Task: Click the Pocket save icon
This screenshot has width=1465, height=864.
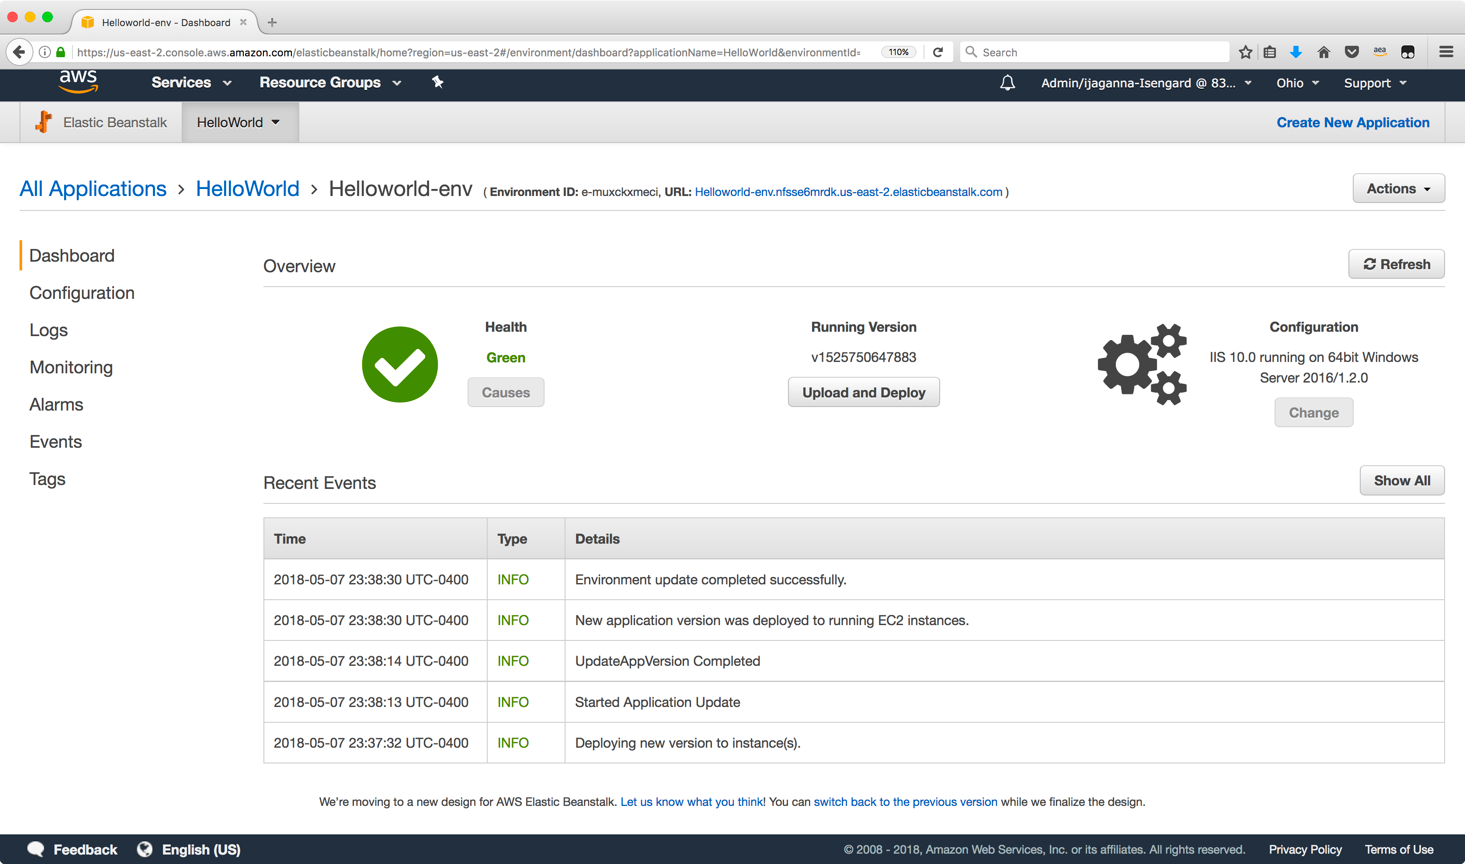Action: coord(1351,52)
